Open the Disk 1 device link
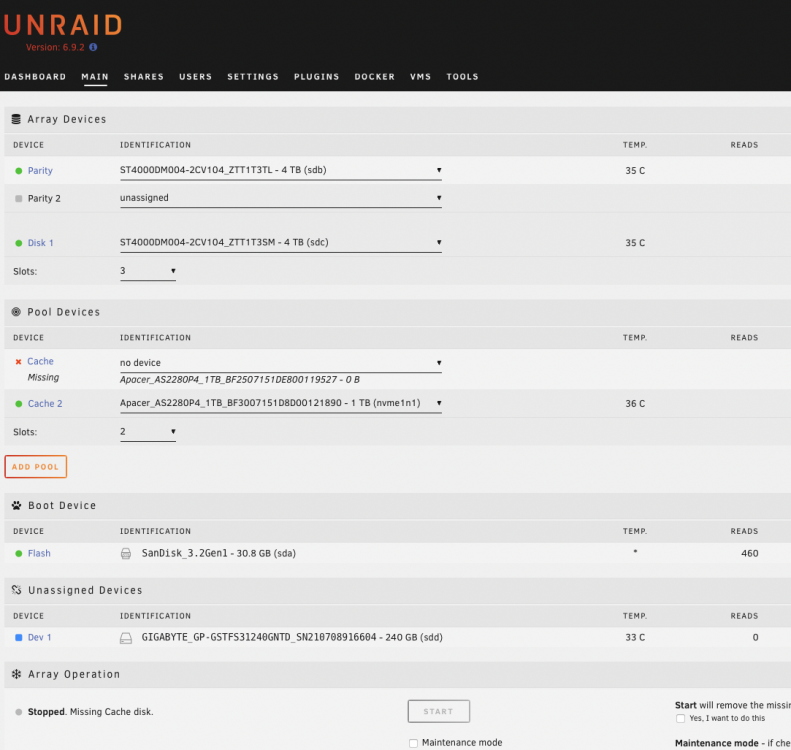Viewport: 791px width, 750px height. (40, 243)
